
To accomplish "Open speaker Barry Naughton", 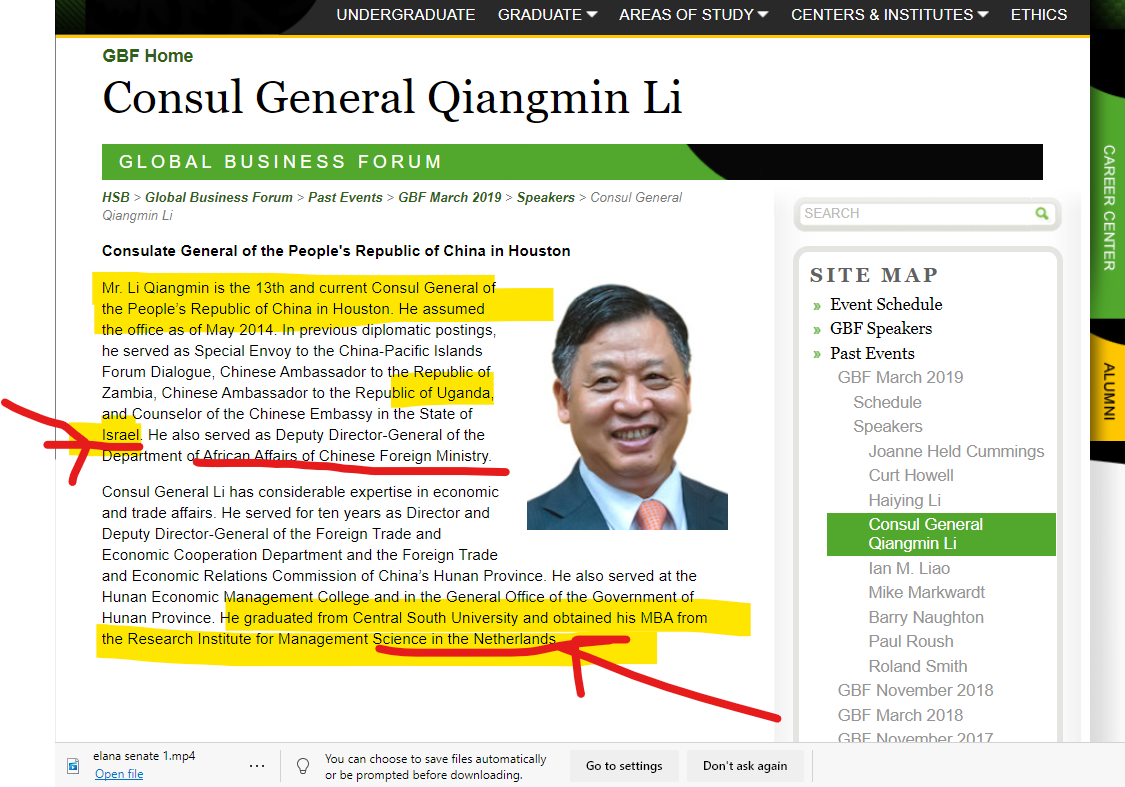I will click(926, 618).
